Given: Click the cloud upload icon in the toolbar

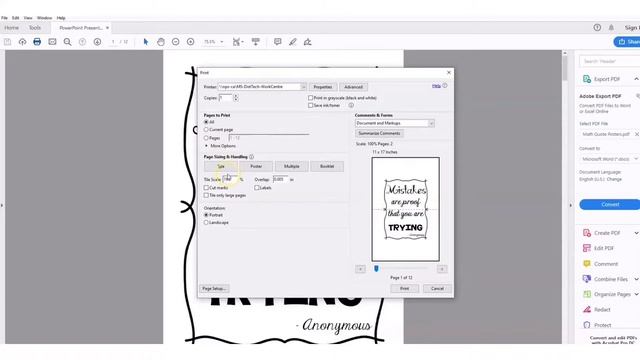Looking at the screenshot, I should [22, 42].
